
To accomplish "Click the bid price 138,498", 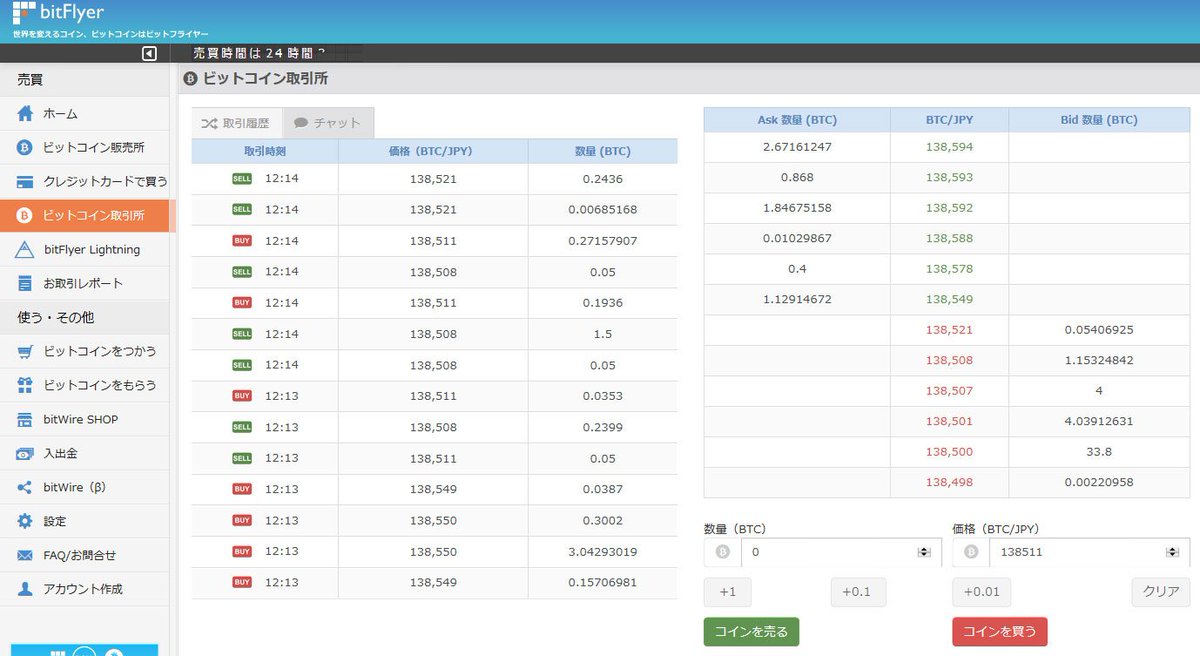I will point(949,482).
